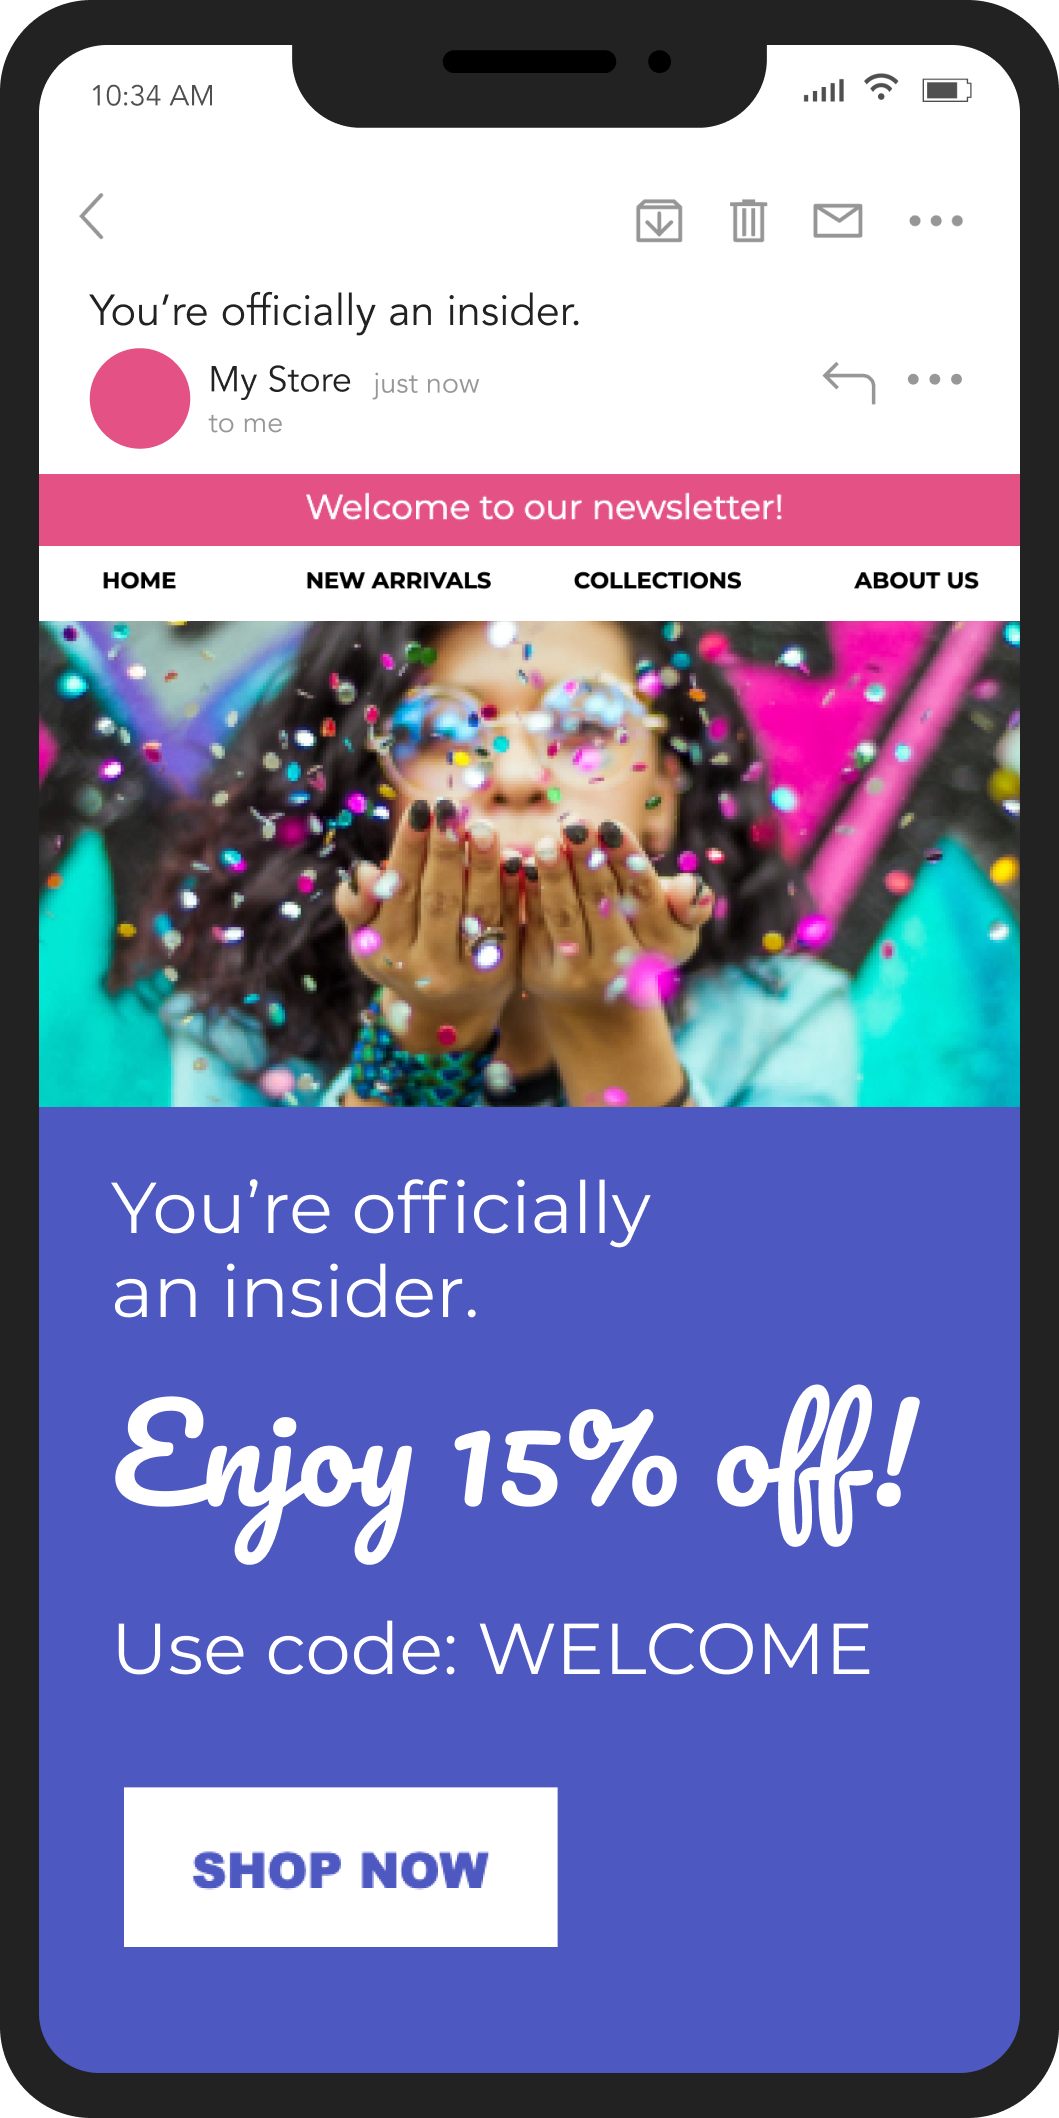Check the battery icon in status bar

point(946,91)
